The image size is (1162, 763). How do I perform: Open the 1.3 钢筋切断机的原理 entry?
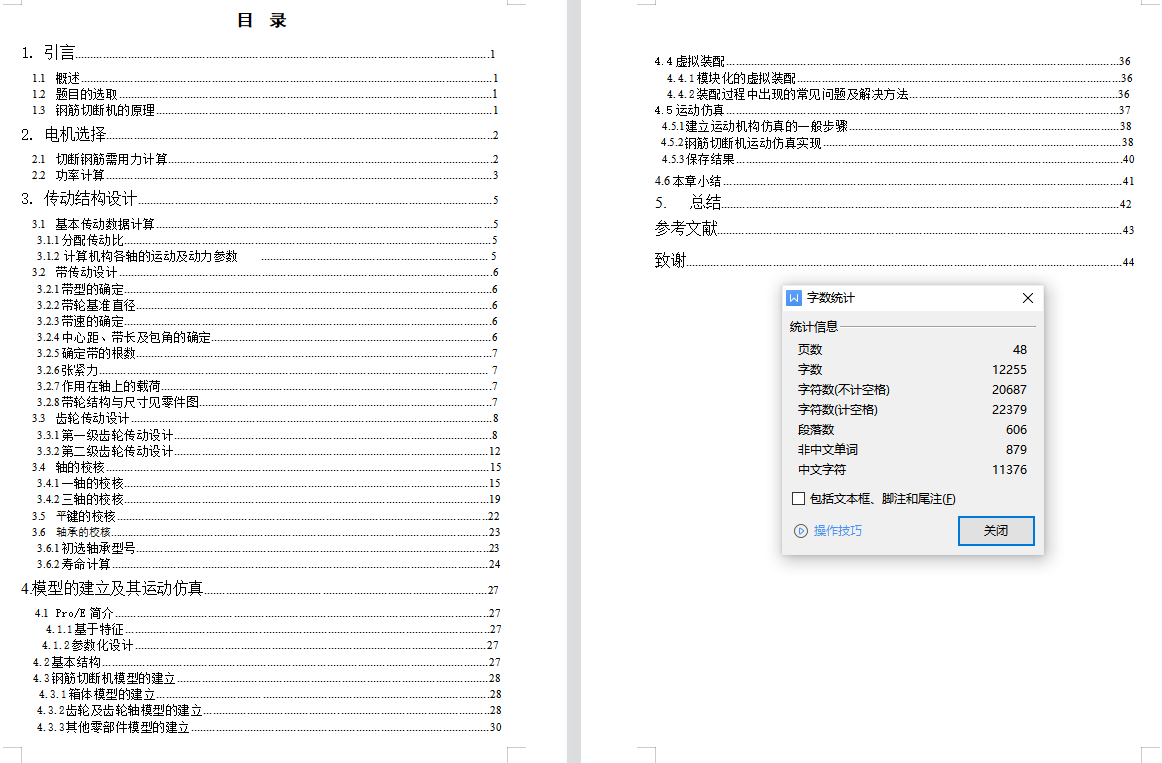pos(93,110)
